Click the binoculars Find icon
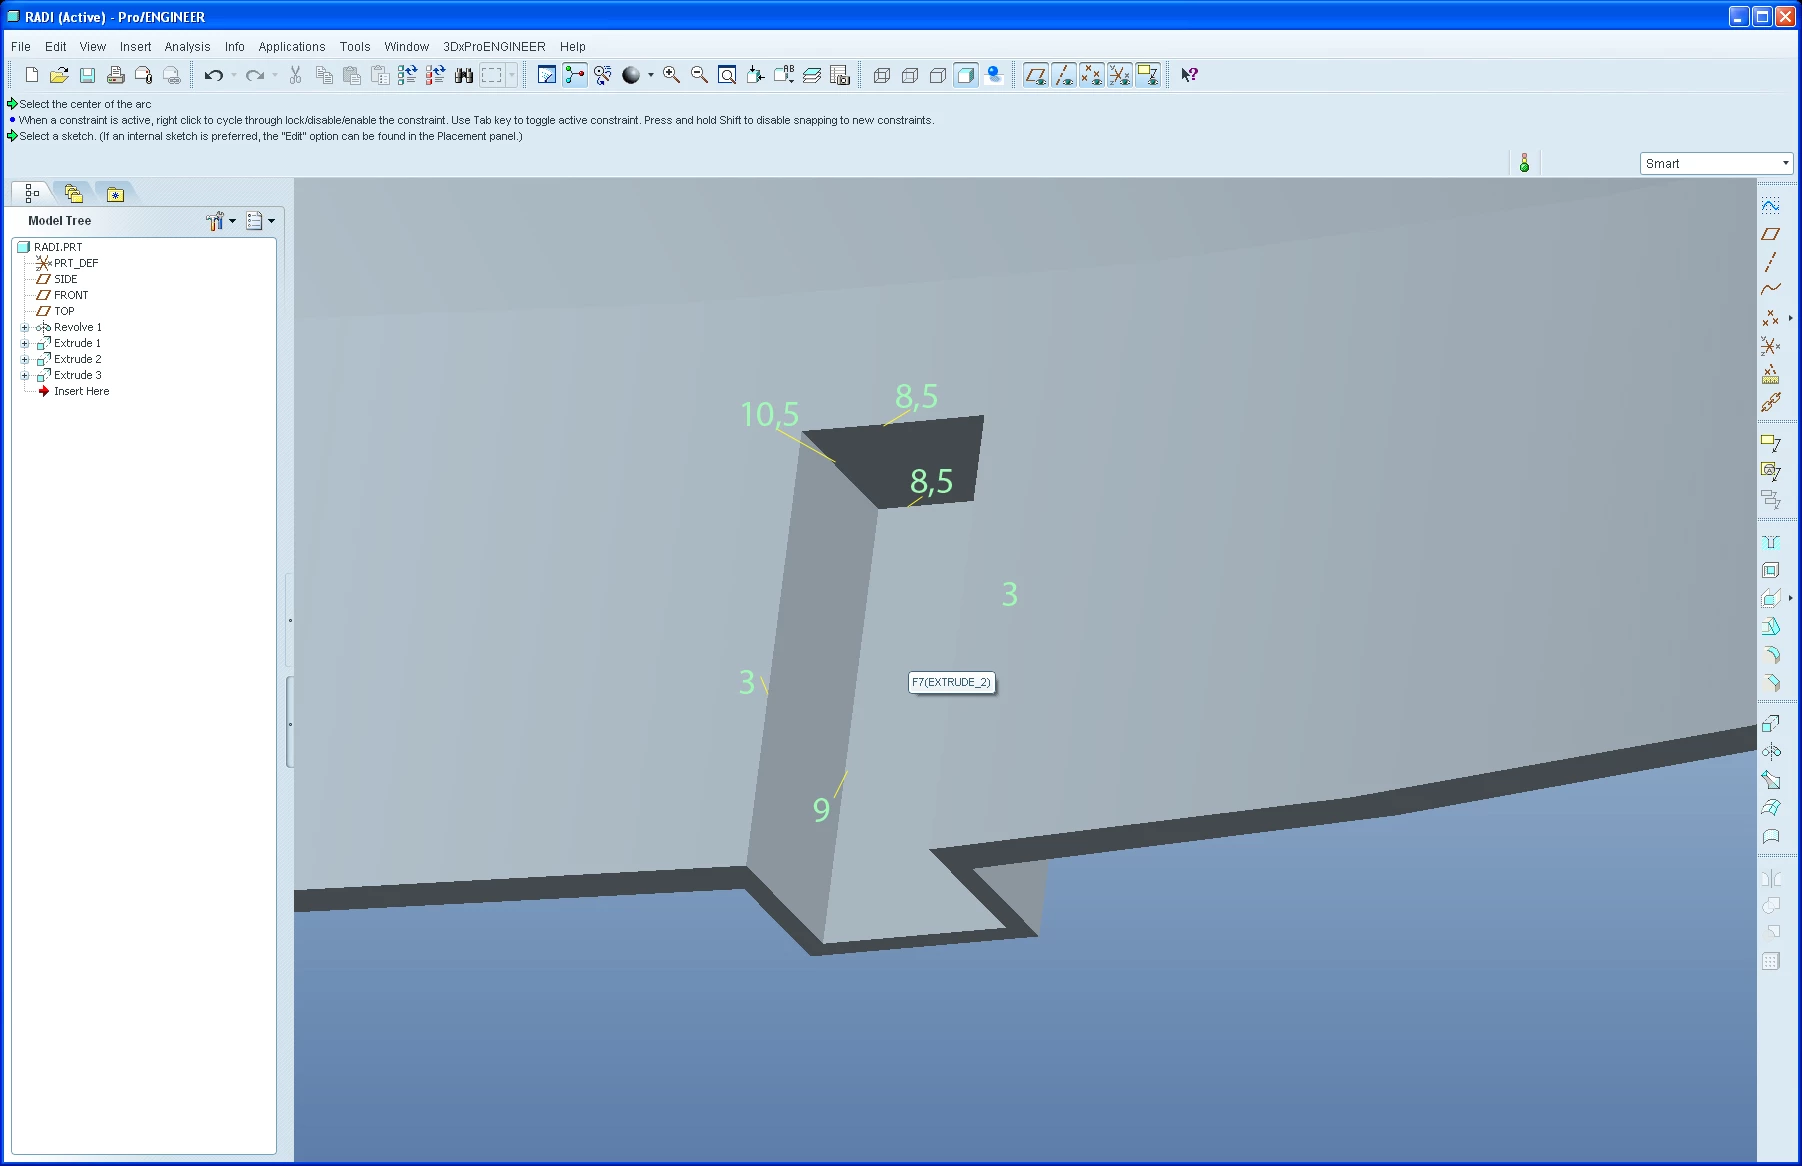 (464, 75)
